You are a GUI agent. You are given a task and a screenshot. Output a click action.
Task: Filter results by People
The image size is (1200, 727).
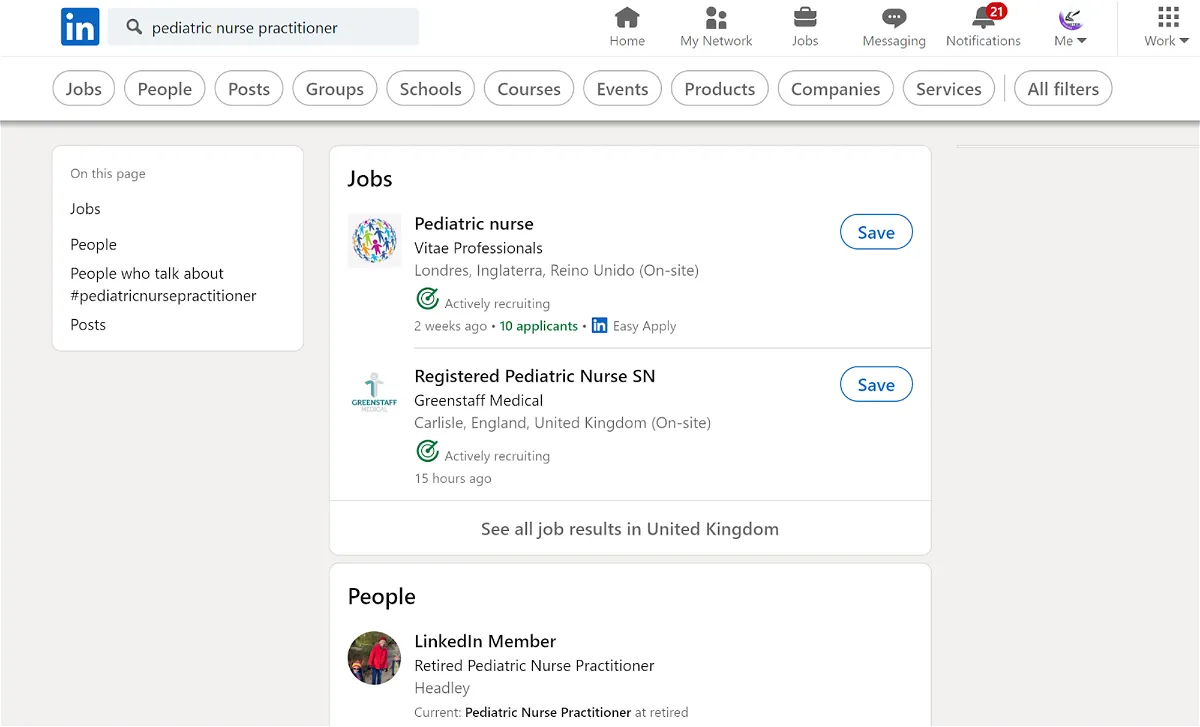pyautogui.click(x=165, y=89)
